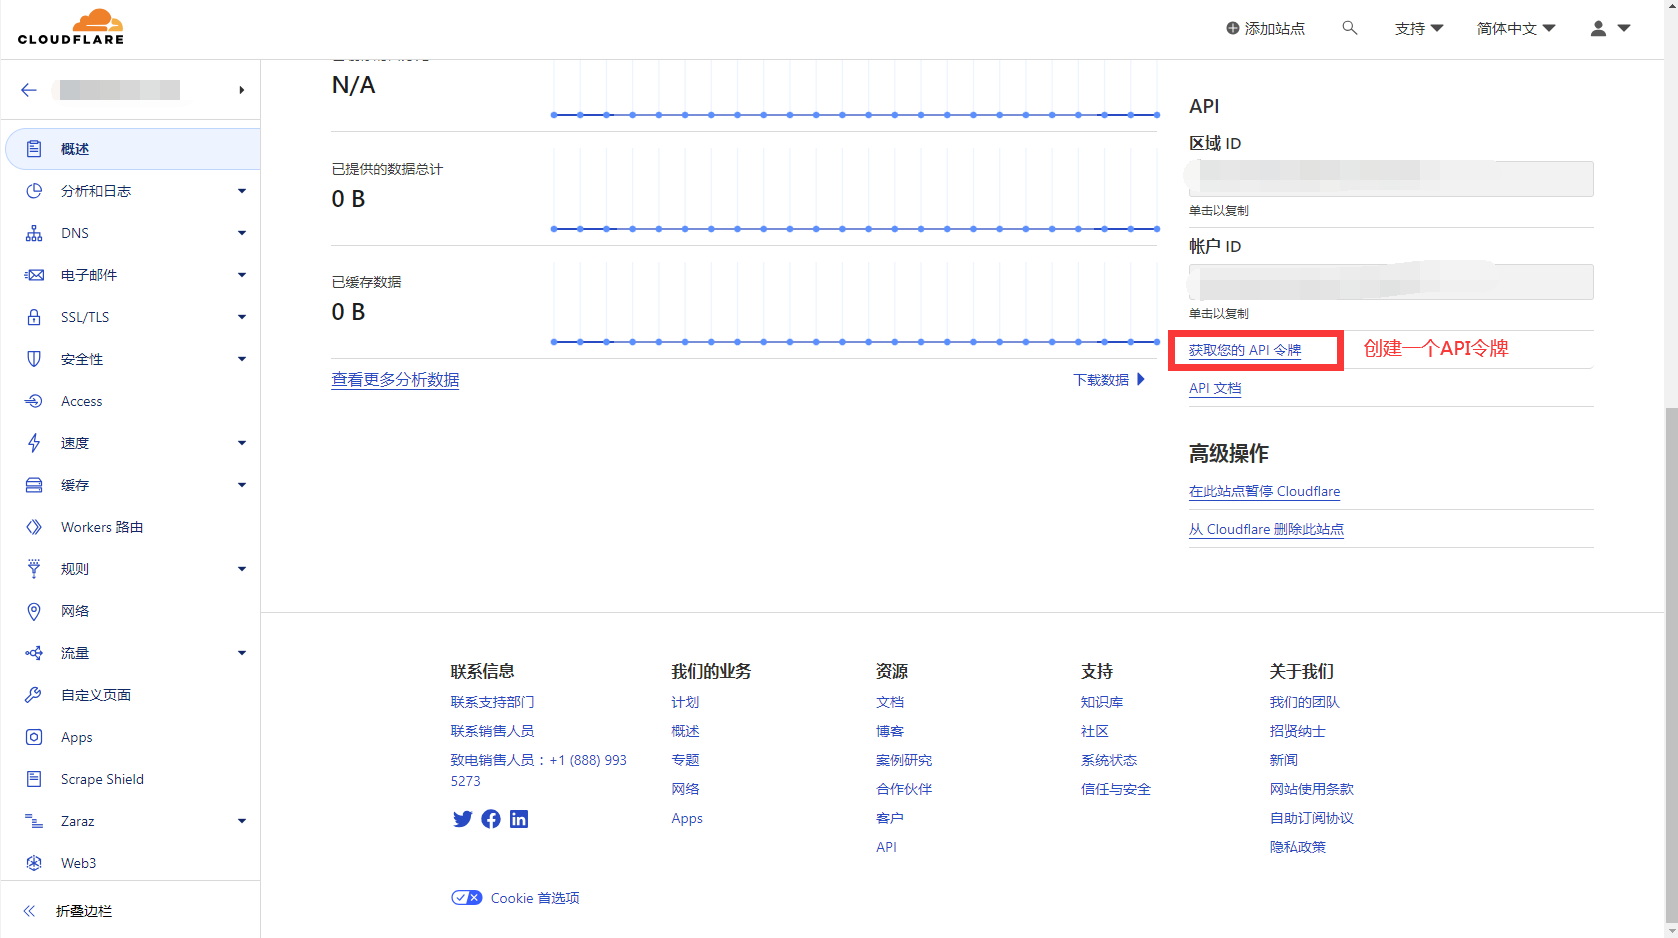Expand the 缓存 submenu arrow

tap(242, 485)
